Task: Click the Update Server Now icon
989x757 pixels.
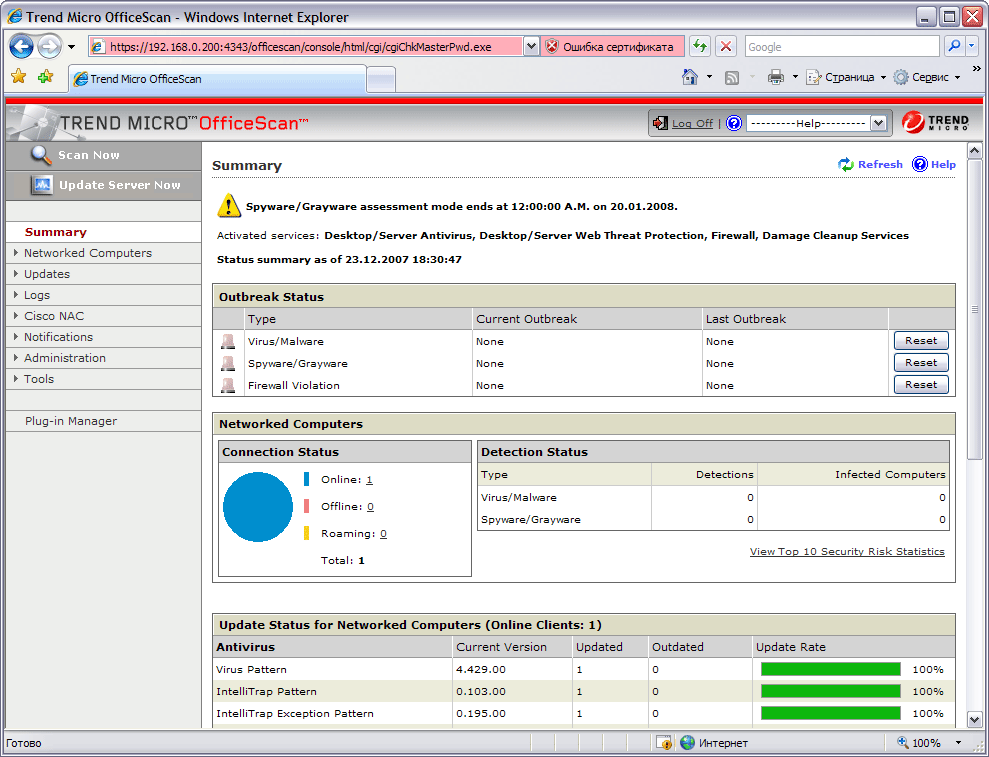Action: 42,185
